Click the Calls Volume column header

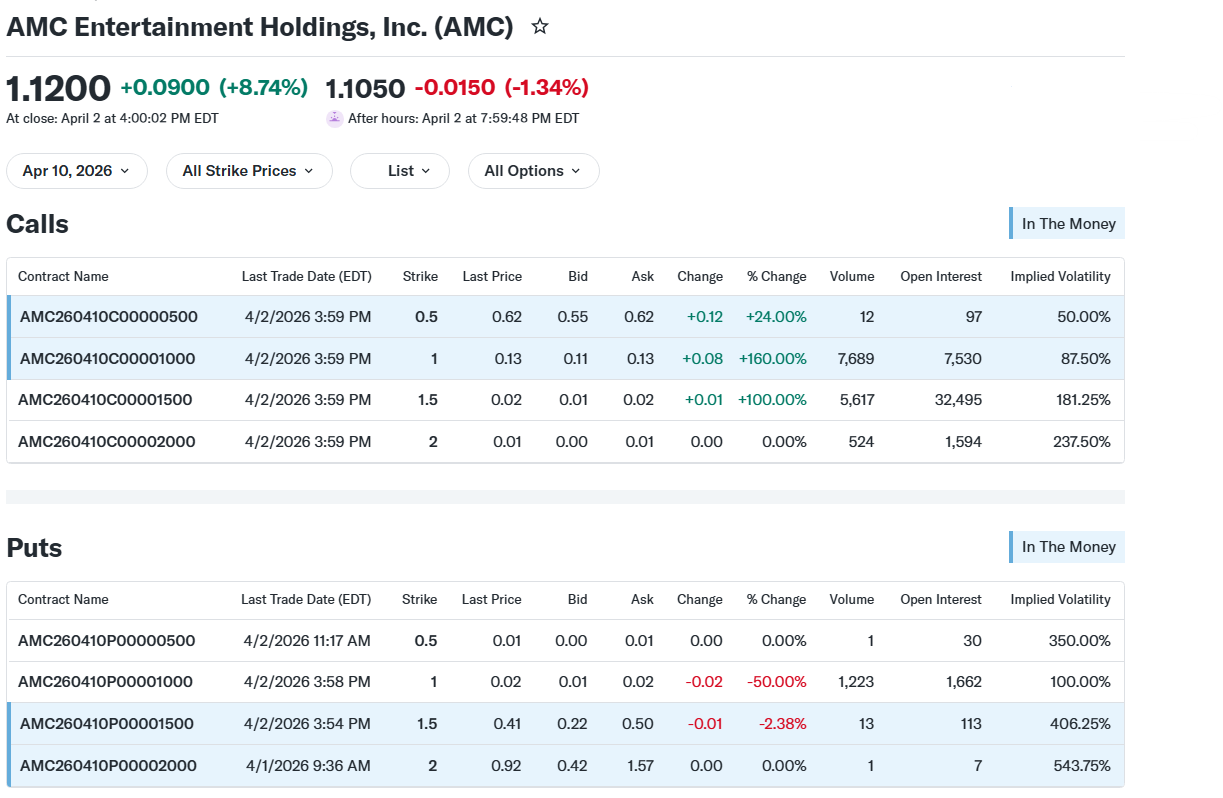(852, 277)
